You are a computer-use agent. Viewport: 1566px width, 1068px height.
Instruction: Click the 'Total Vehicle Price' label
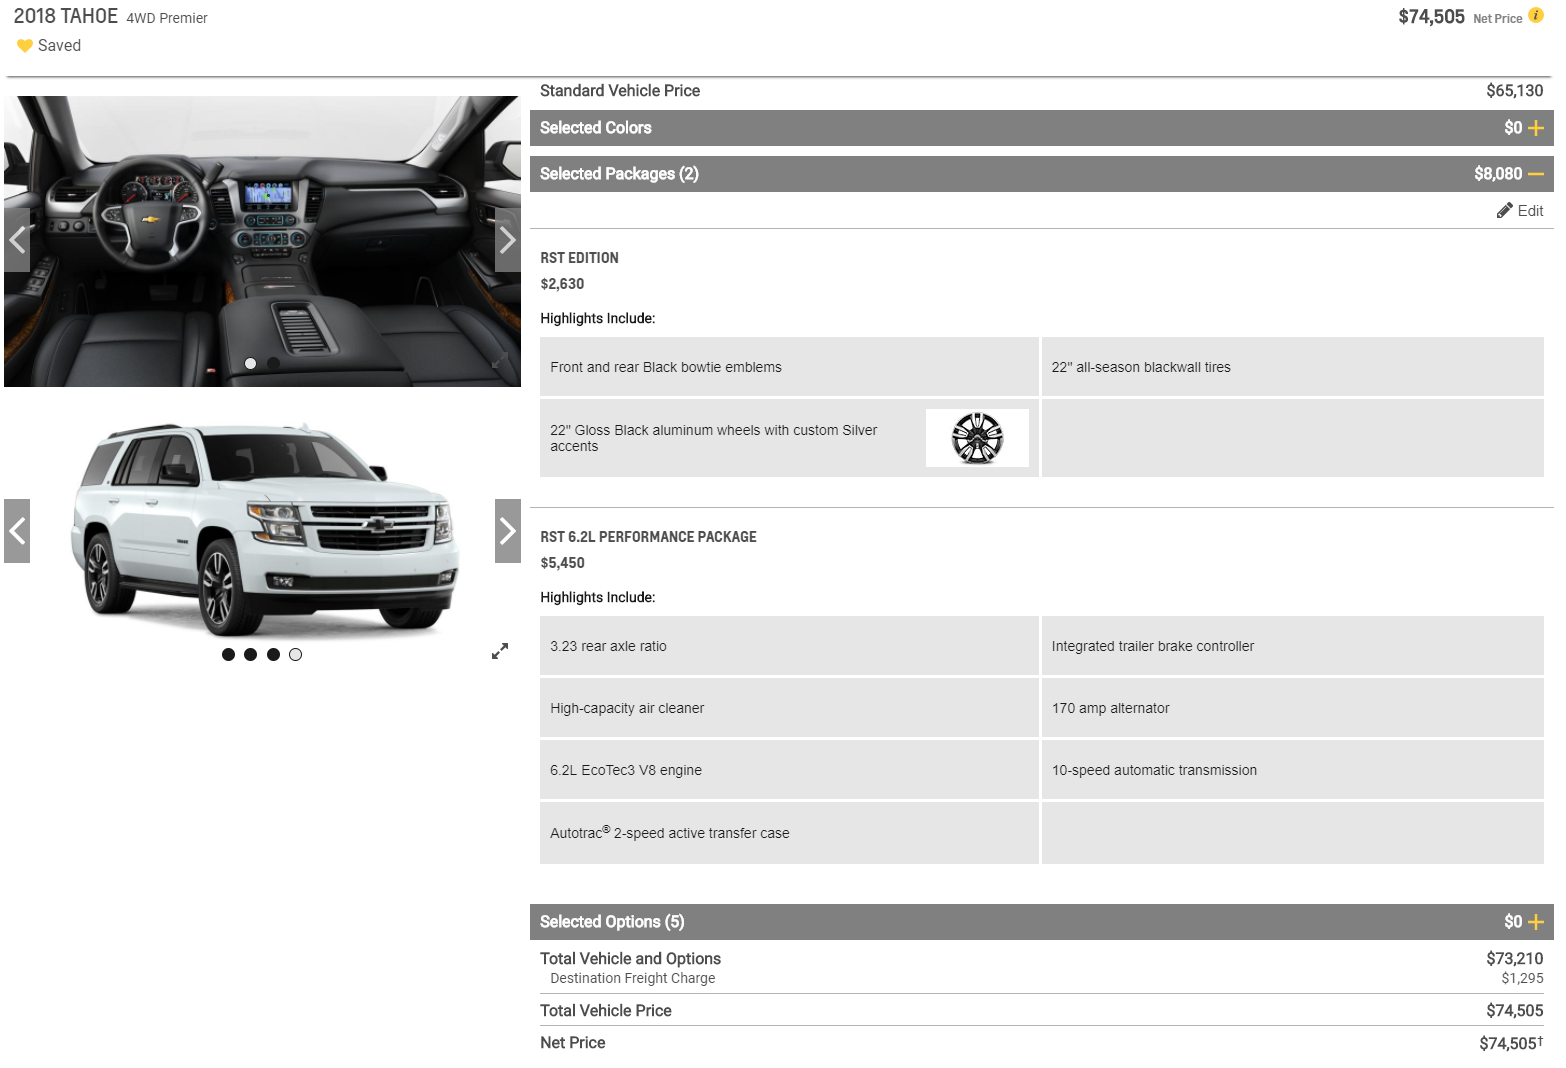tap(606, 1011)
